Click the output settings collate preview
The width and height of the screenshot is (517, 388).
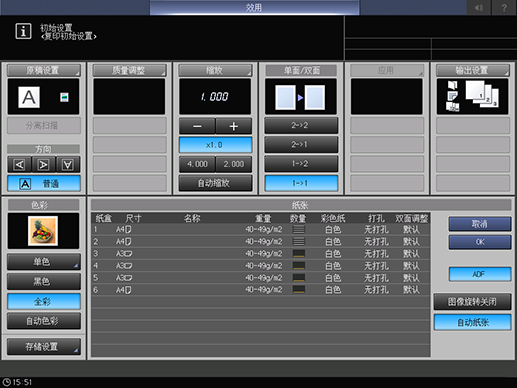(x=472, y=97)
